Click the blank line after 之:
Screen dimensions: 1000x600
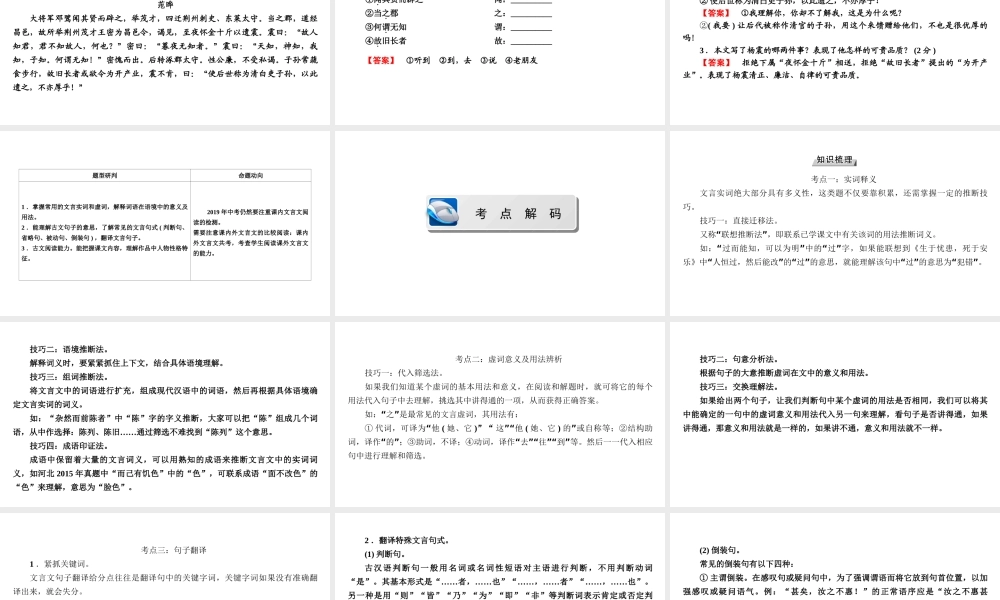[531, 15]
